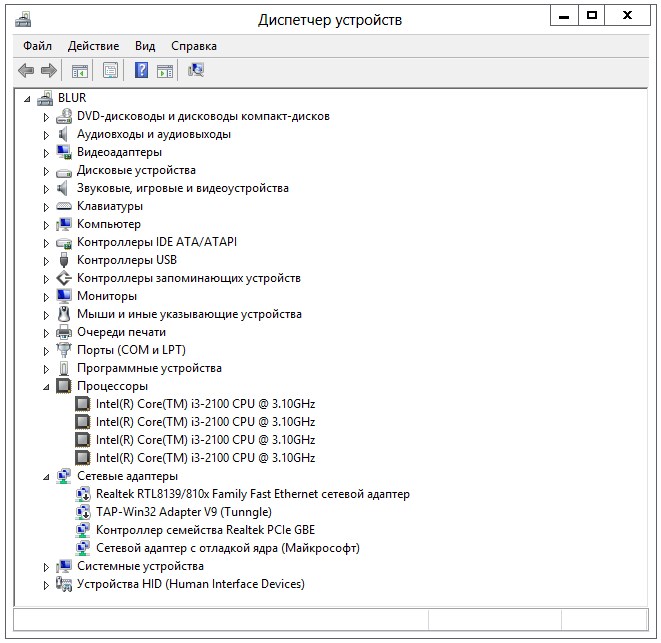Image resolution: width=661 pixels, height=643 pixels.
Task: Open the Справка menu
Action: 194,46
